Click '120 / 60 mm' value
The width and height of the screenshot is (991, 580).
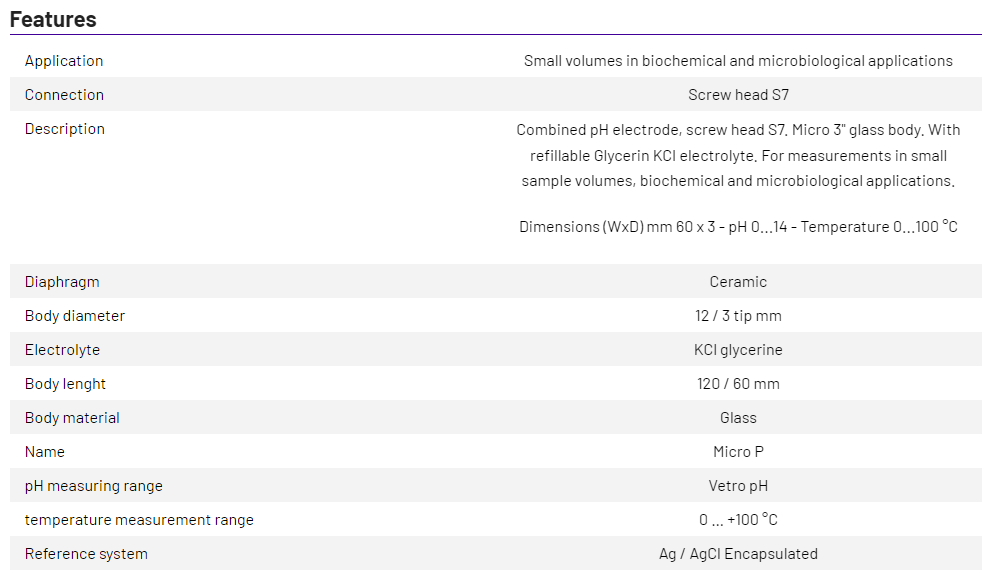(x=738, y=384)
